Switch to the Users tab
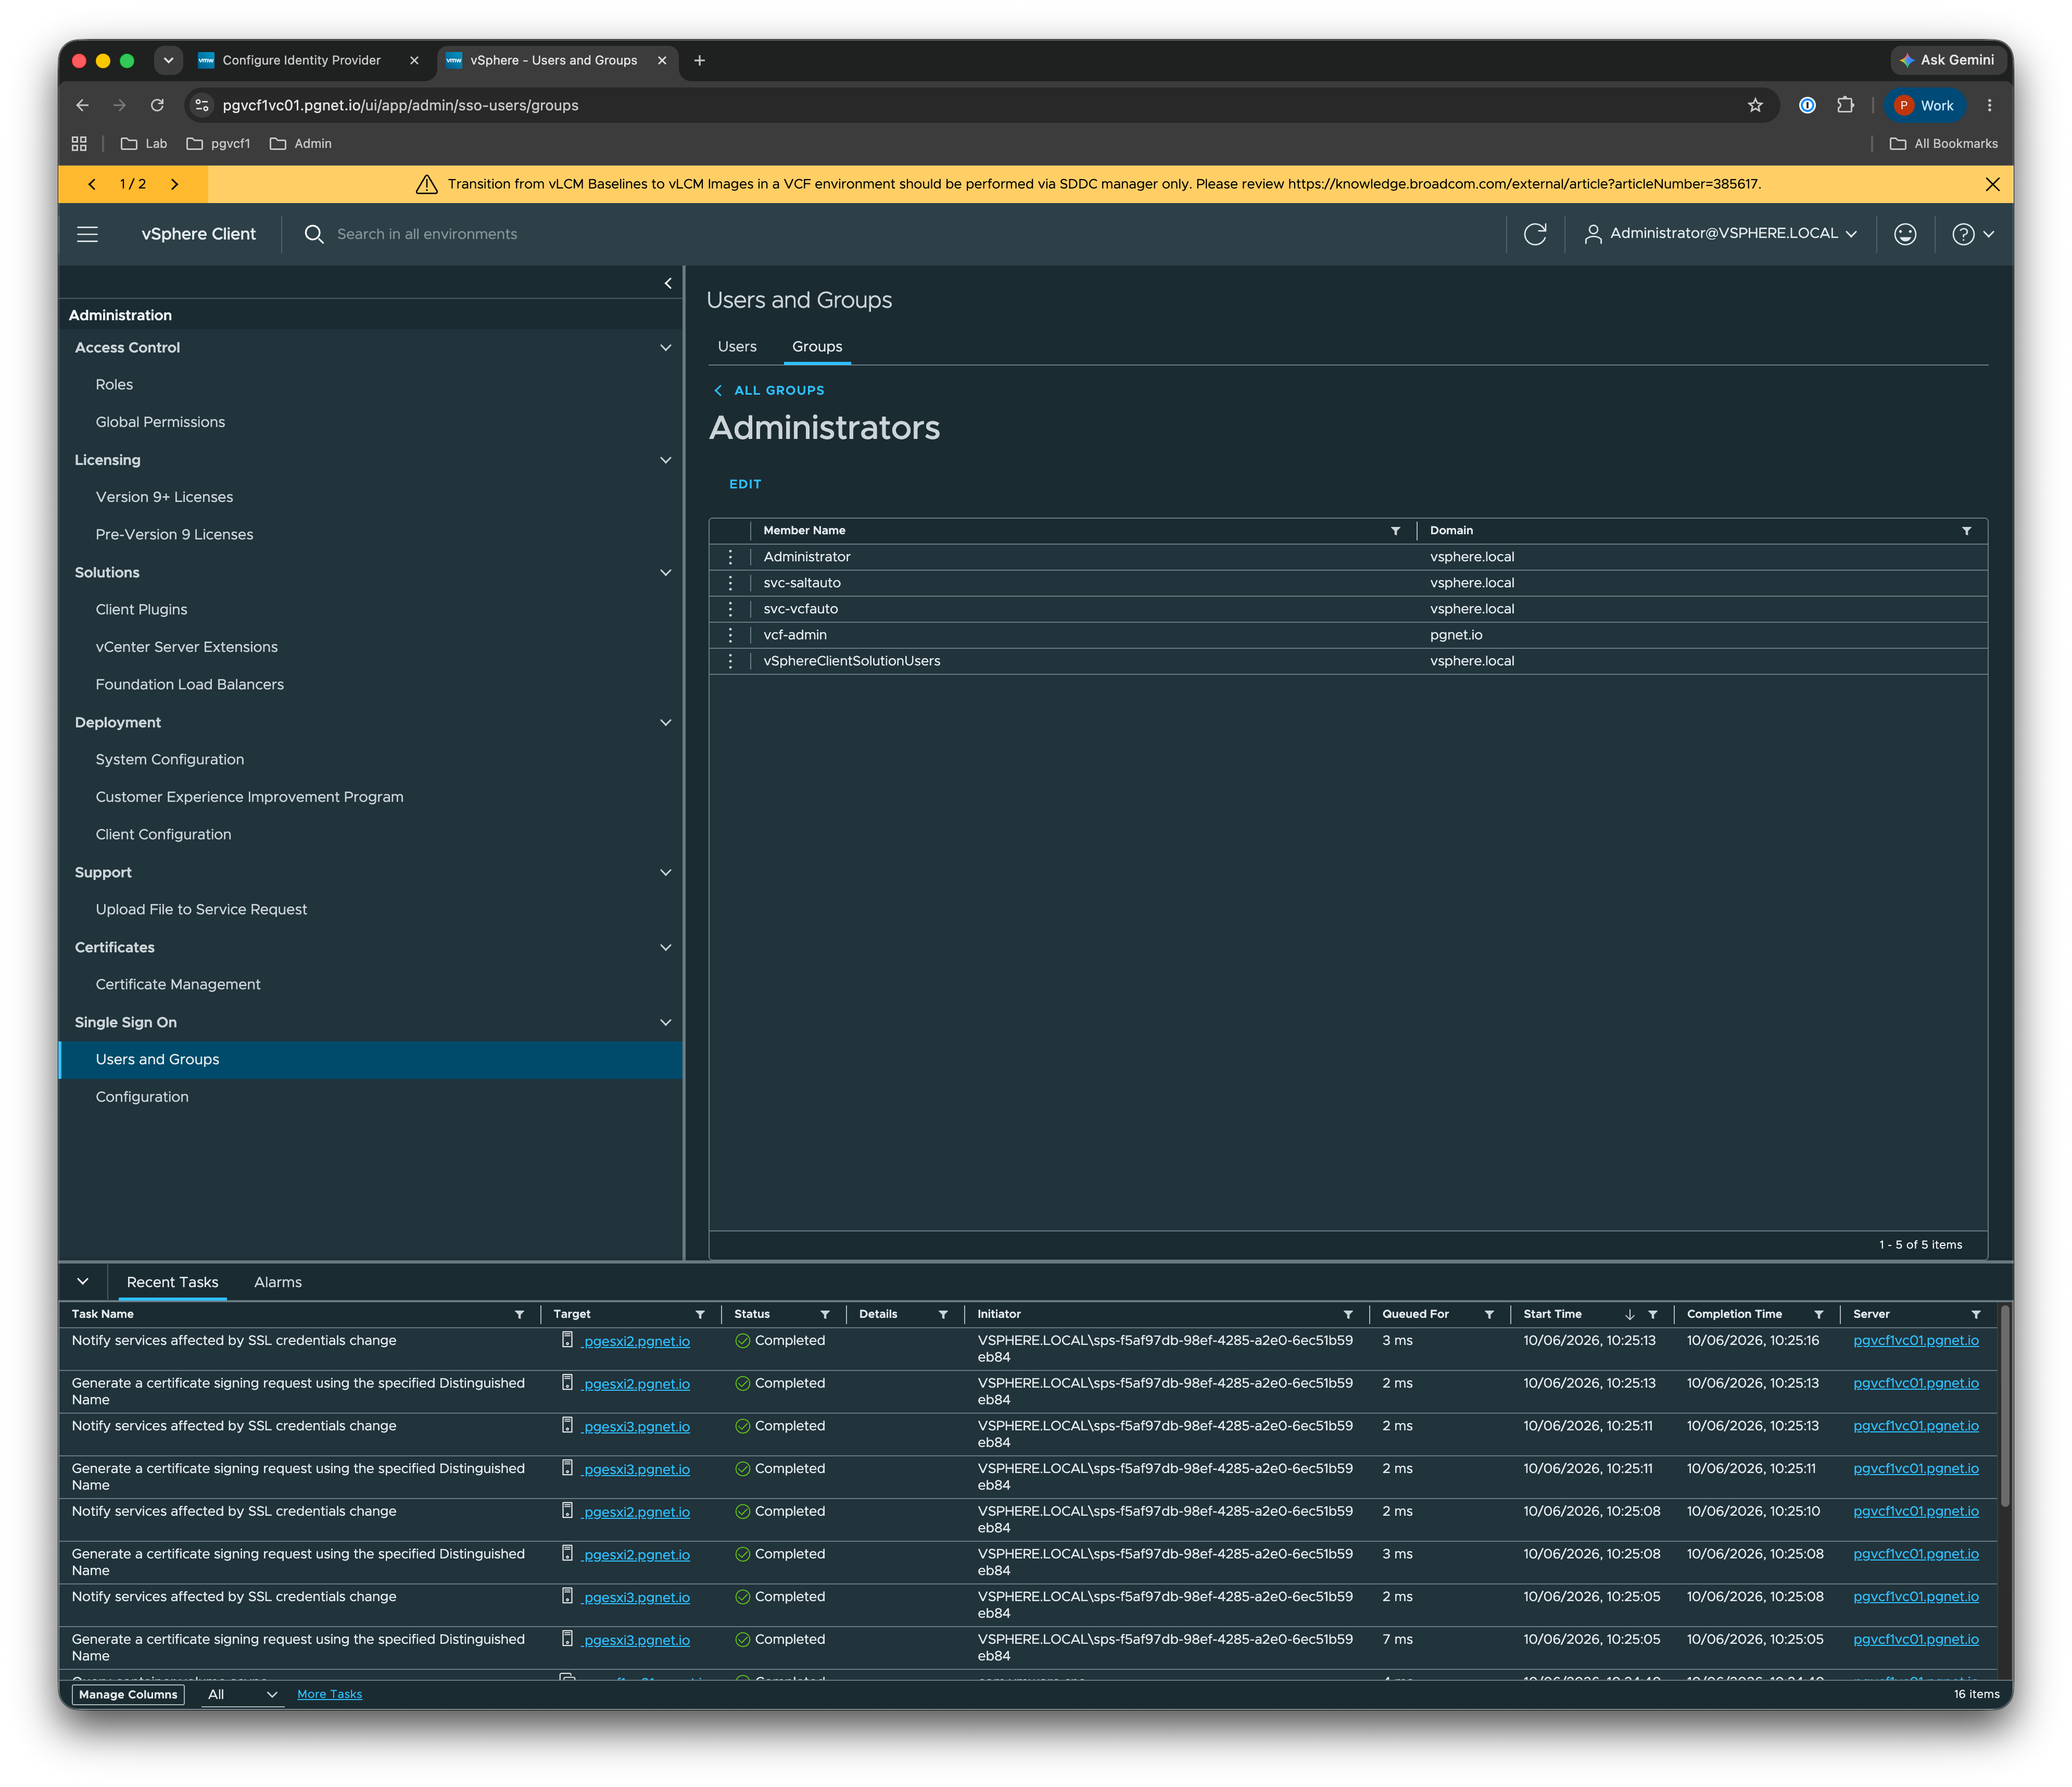Viewport: 2072px width, 1787px height. (737, 347)
